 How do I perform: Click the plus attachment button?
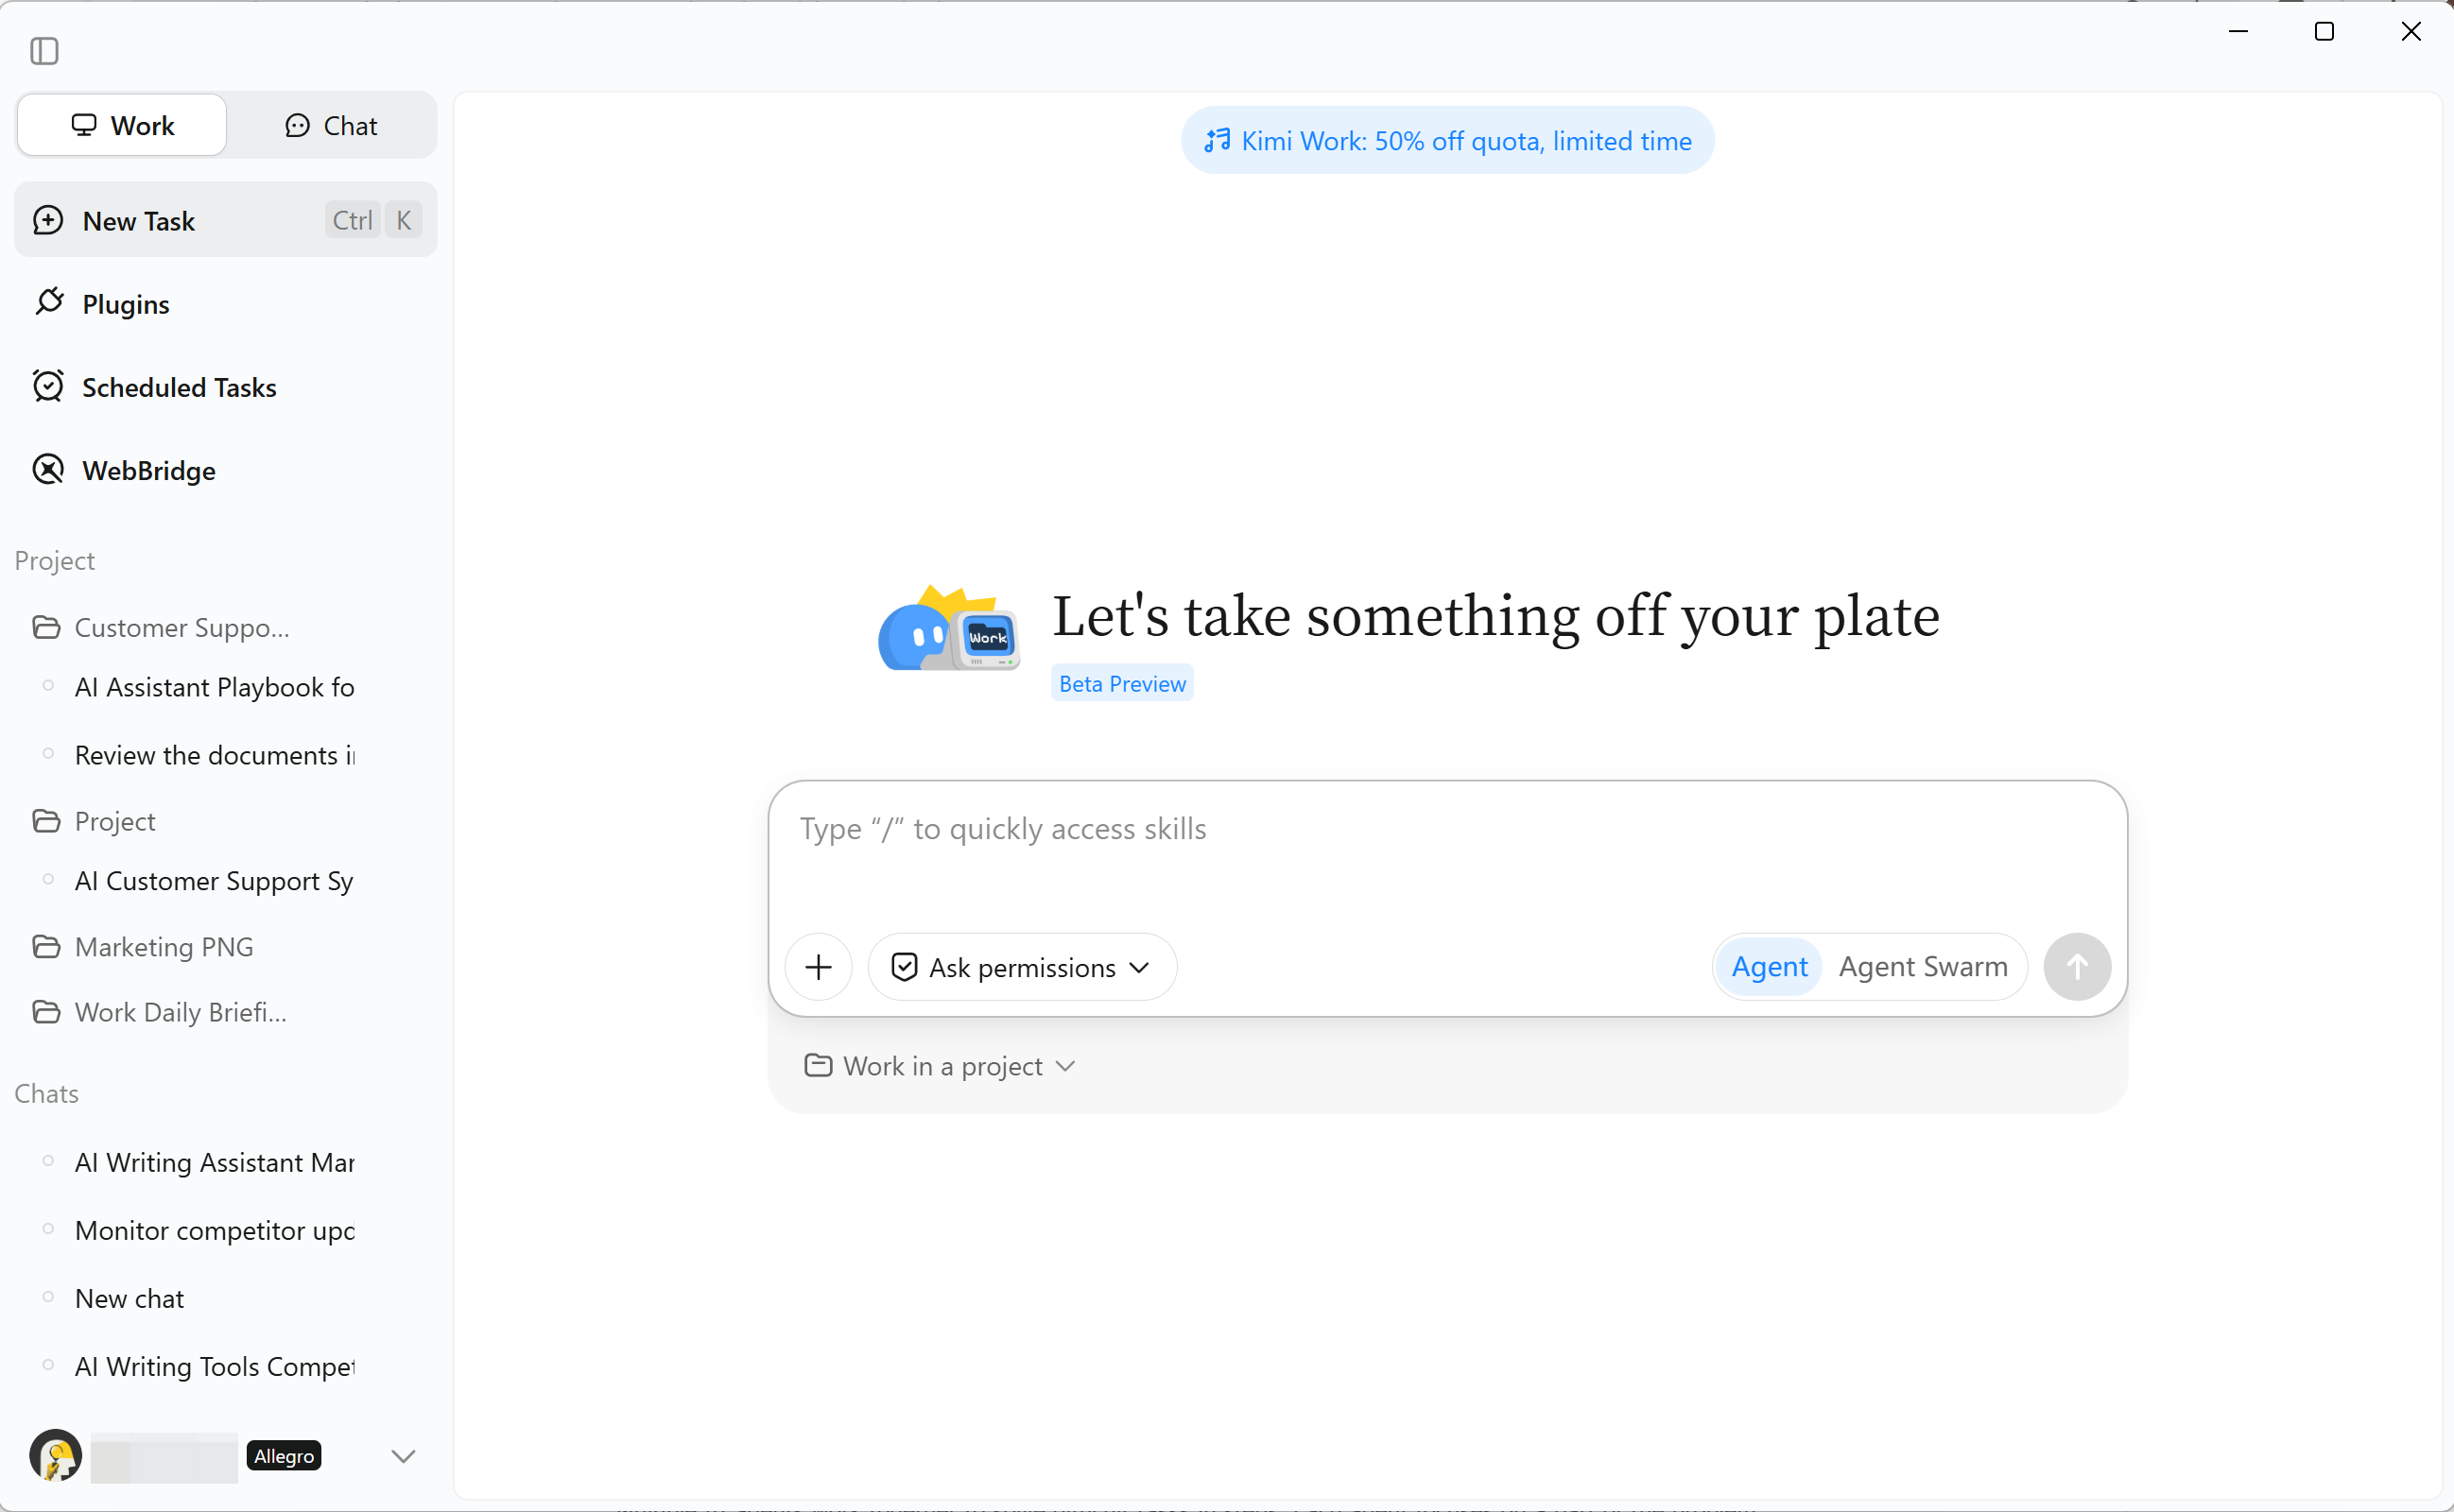tap(818, 967)
